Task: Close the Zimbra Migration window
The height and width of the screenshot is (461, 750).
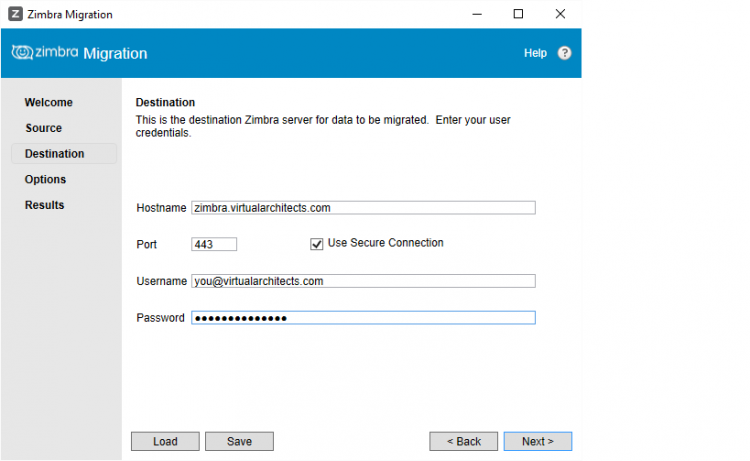Action: [x=560, y=14]
